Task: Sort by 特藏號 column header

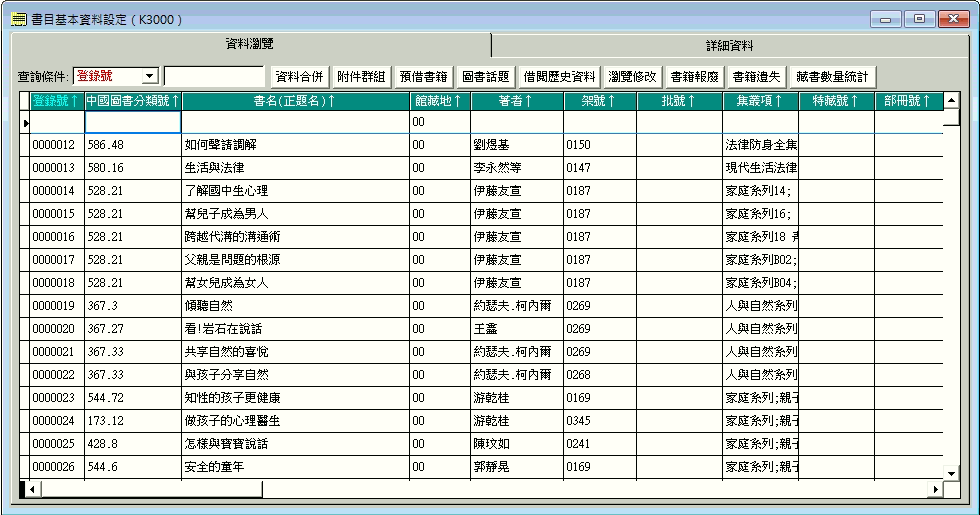Action: pos(836,101)
